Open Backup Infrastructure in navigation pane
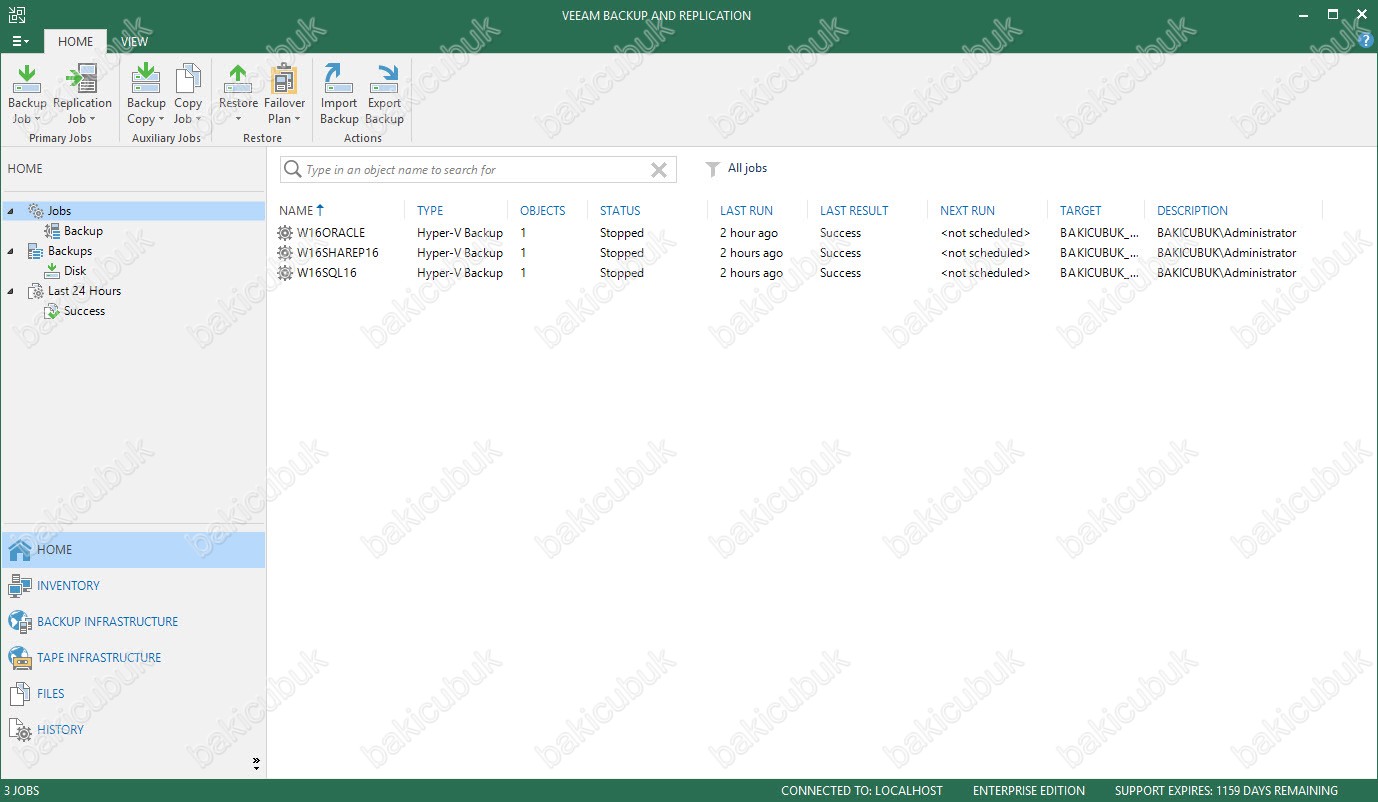 pyautogui.click(x=107, y=622)
